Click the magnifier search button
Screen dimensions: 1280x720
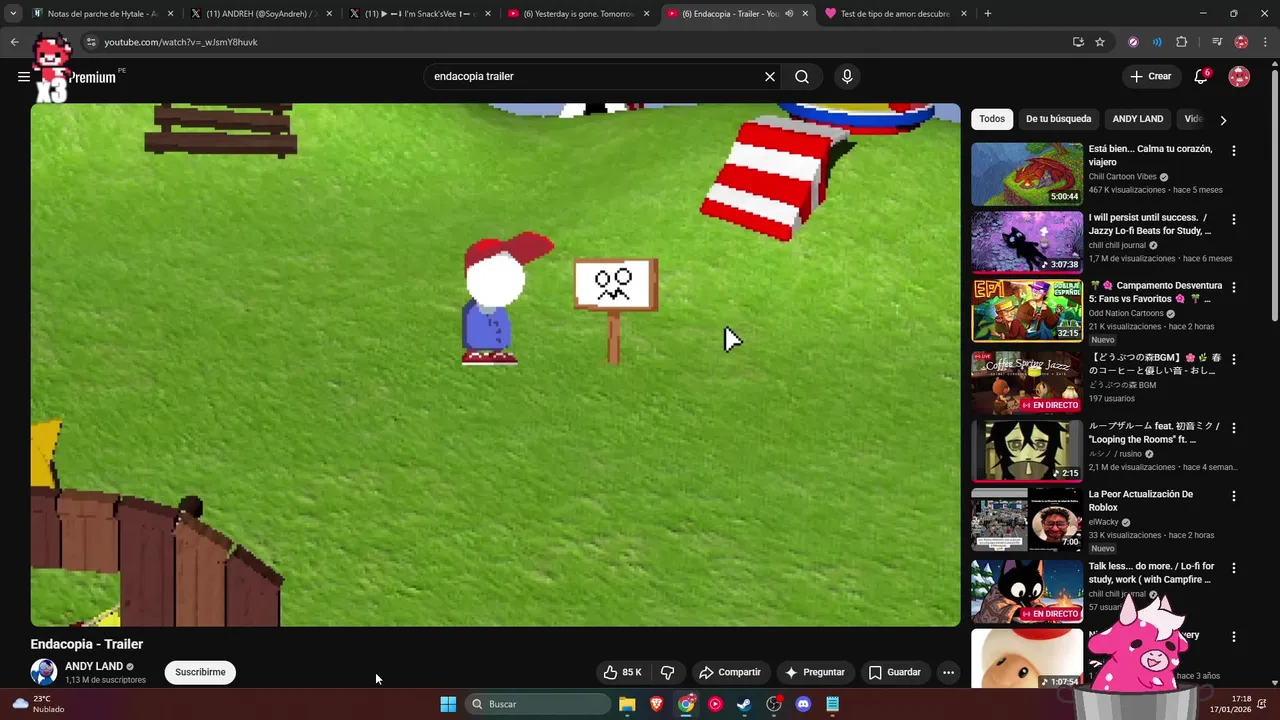(802, 76)
